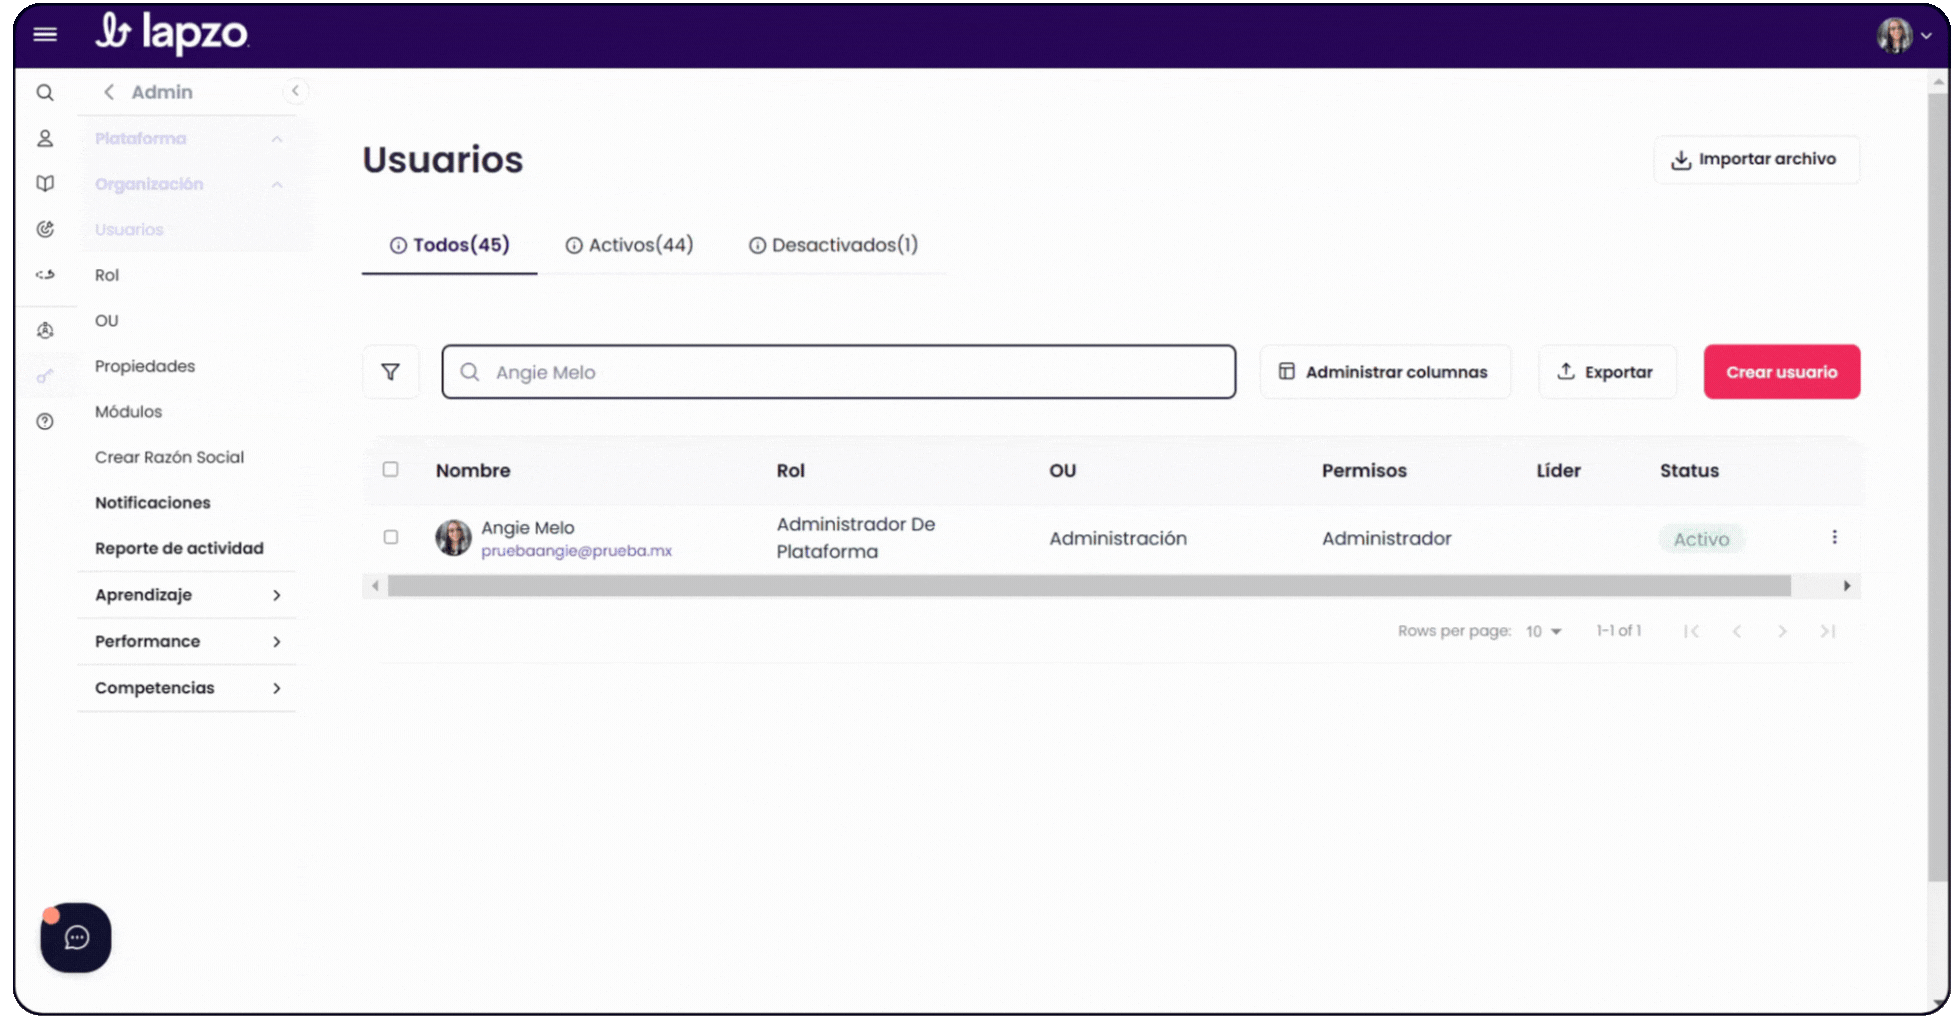This screenshot has width=1958, height=1017.
Task: Select the profile person icon in sidebar
Action: pos(45,138)
